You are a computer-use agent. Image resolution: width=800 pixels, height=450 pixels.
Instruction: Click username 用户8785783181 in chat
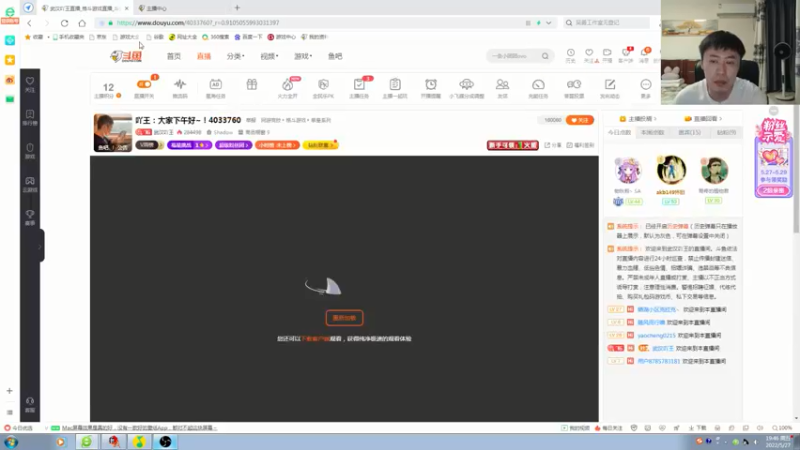click(x=658, y=361)
